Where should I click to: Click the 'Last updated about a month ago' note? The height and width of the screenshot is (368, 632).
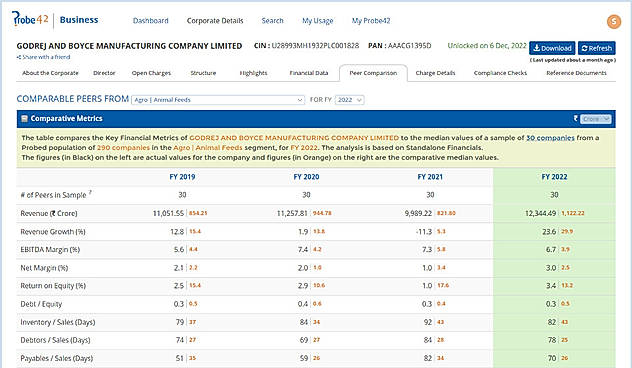[x=573, y=60]
